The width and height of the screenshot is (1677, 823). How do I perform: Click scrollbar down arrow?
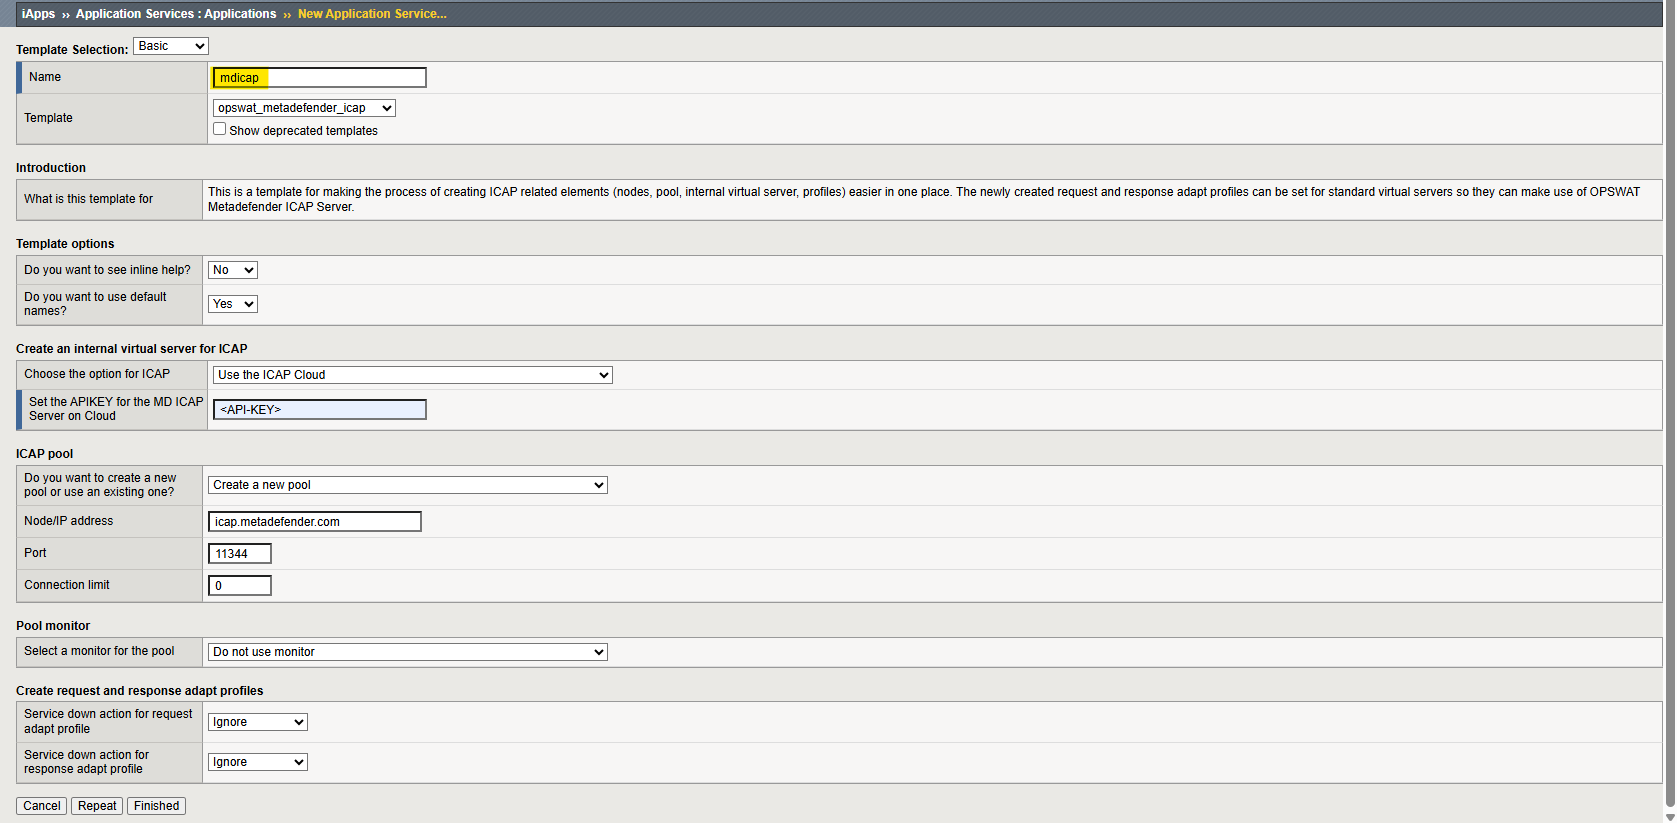[1670, 816]
